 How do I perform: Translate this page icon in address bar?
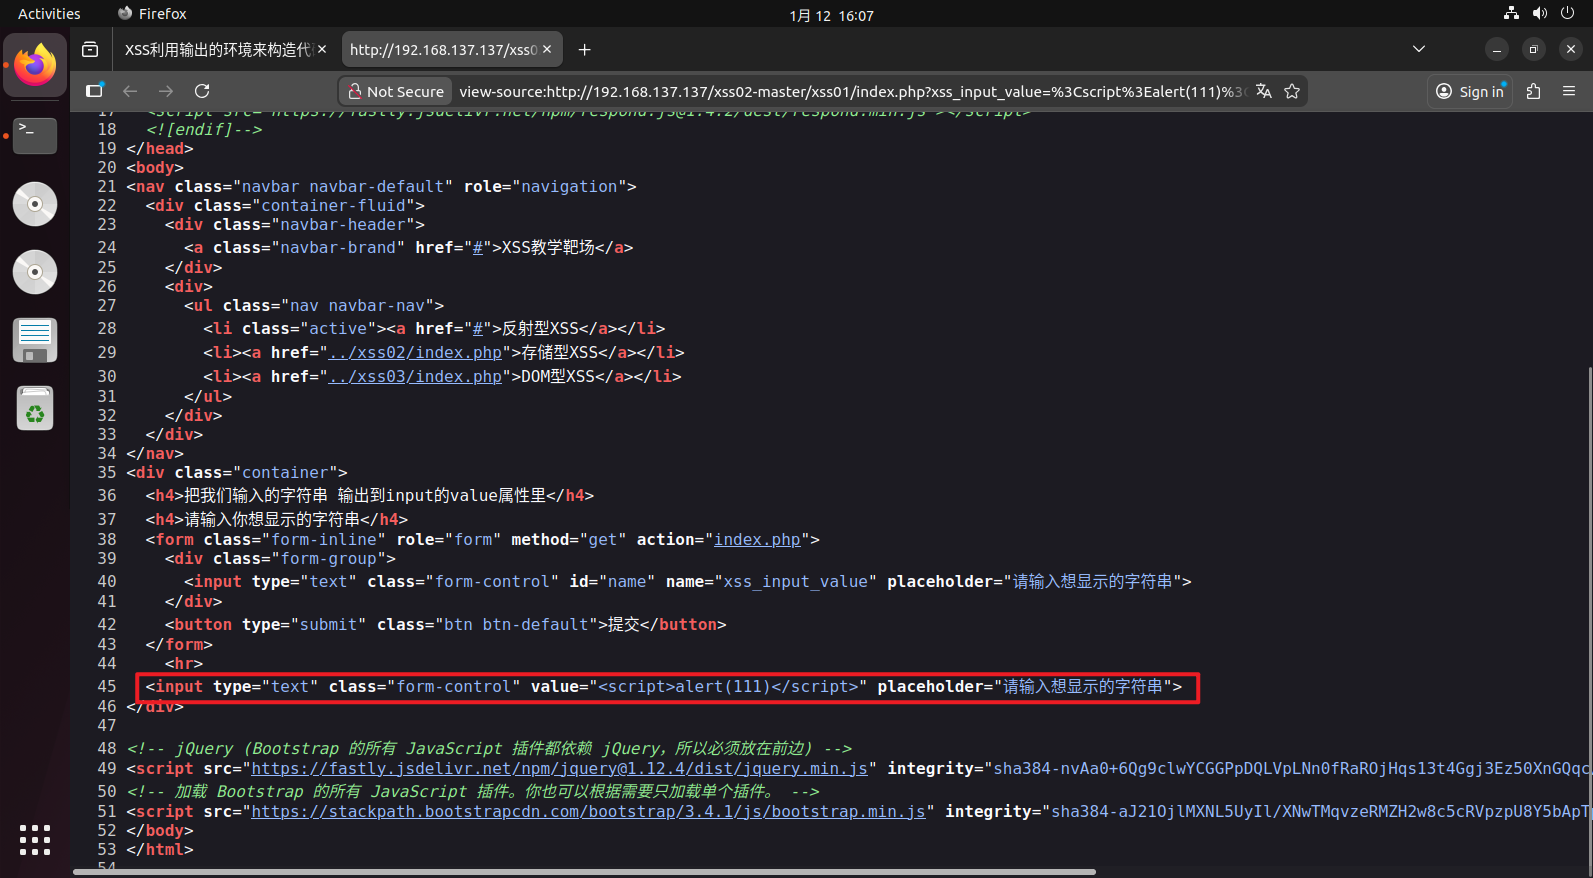pyautogui.click(x=1264, y=91)
